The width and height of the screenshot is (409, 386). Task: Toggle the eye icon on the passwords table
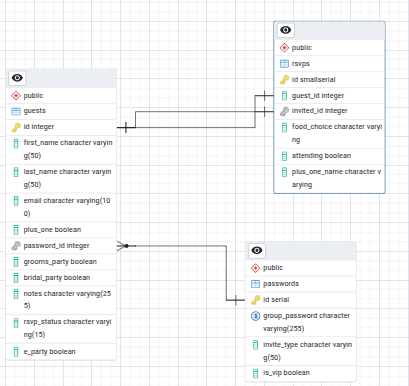point(257,250)
